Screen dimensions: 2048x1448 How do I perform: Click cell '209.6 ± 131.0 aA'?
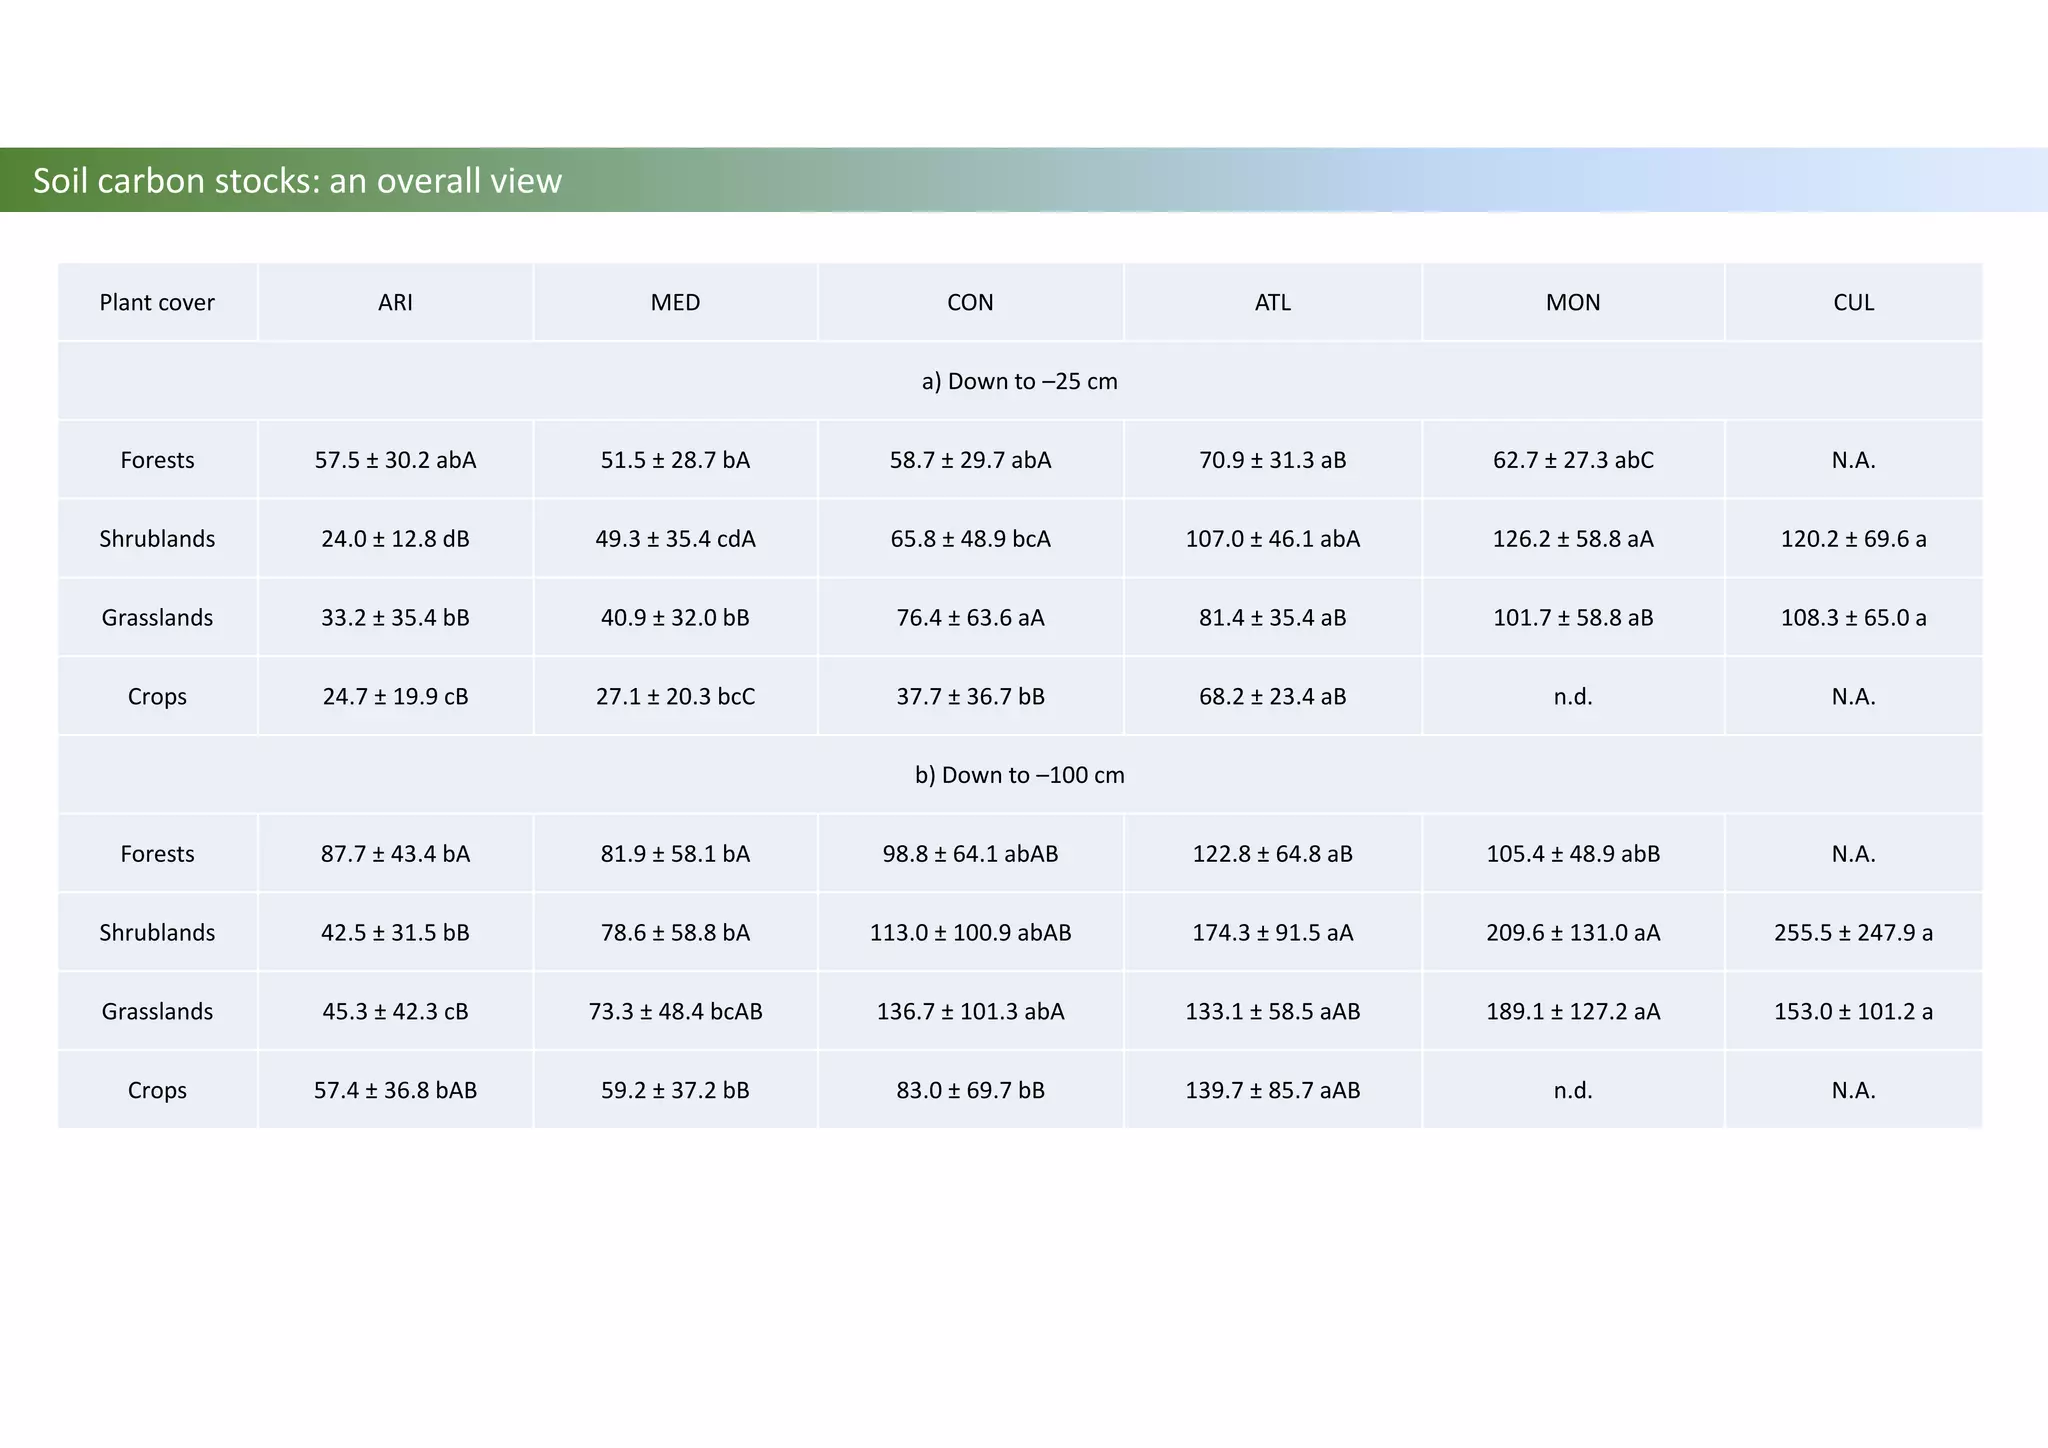(x=1573, y=933)
